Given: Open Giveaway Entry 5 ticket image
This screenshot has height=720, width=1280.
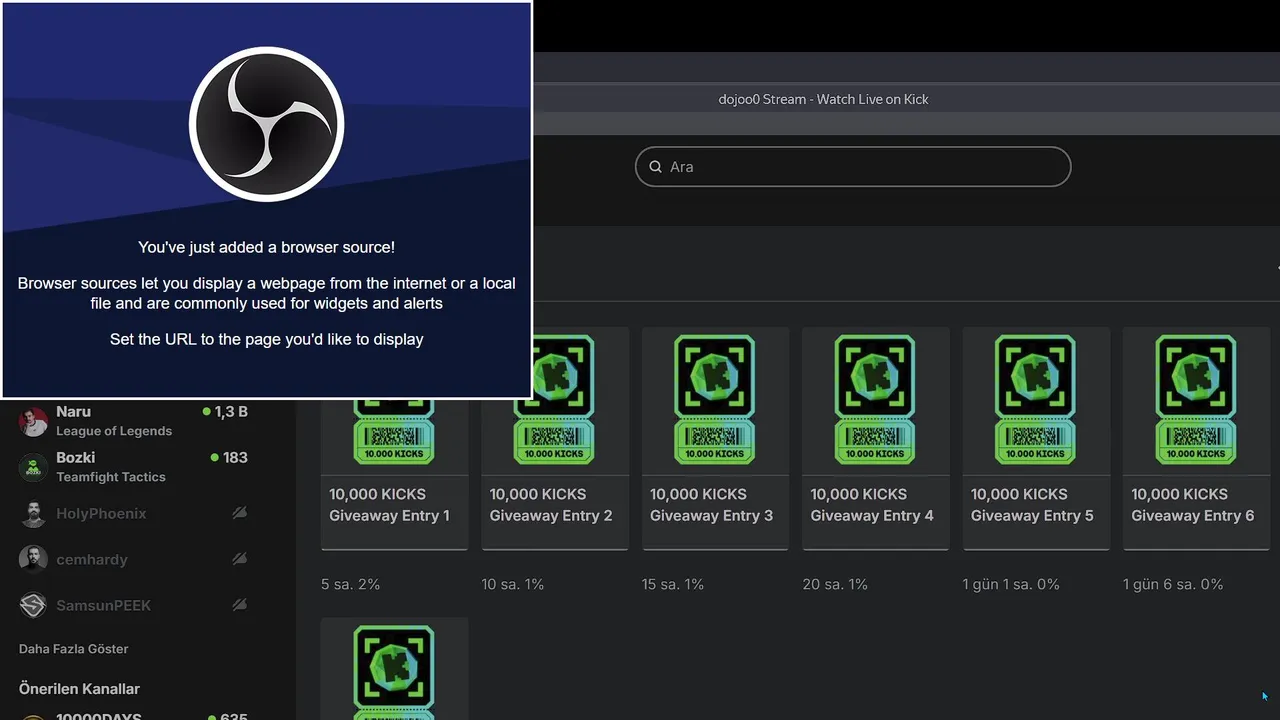Looking at the screenshot, I should coord(1035,399).
